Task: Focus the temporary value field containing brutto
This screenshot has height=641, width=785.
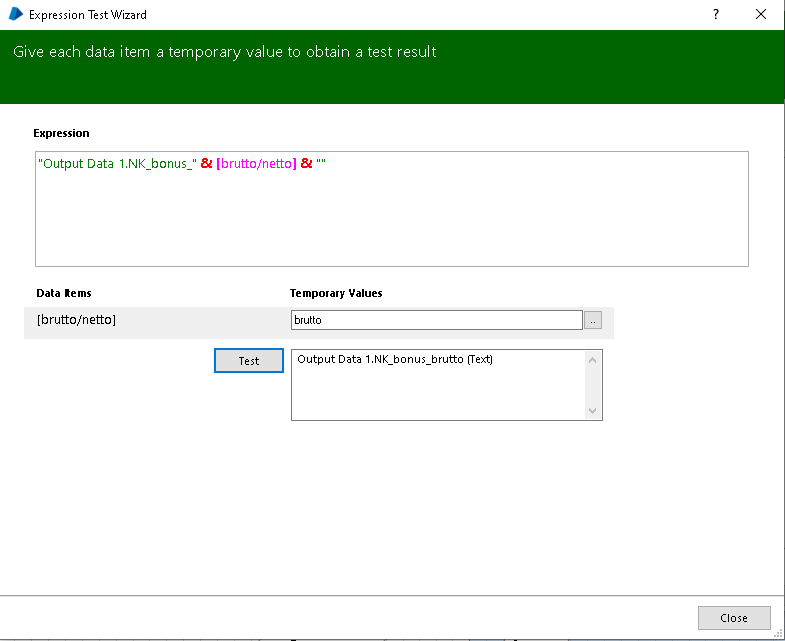Action: [x=436, y=321]
